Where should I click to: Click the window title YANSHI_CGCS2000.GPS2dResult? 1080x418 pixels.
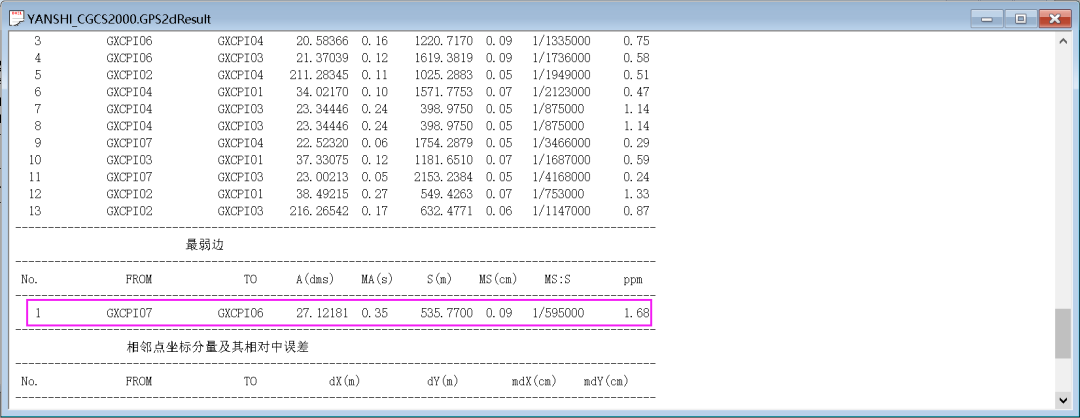click(119, 19)
